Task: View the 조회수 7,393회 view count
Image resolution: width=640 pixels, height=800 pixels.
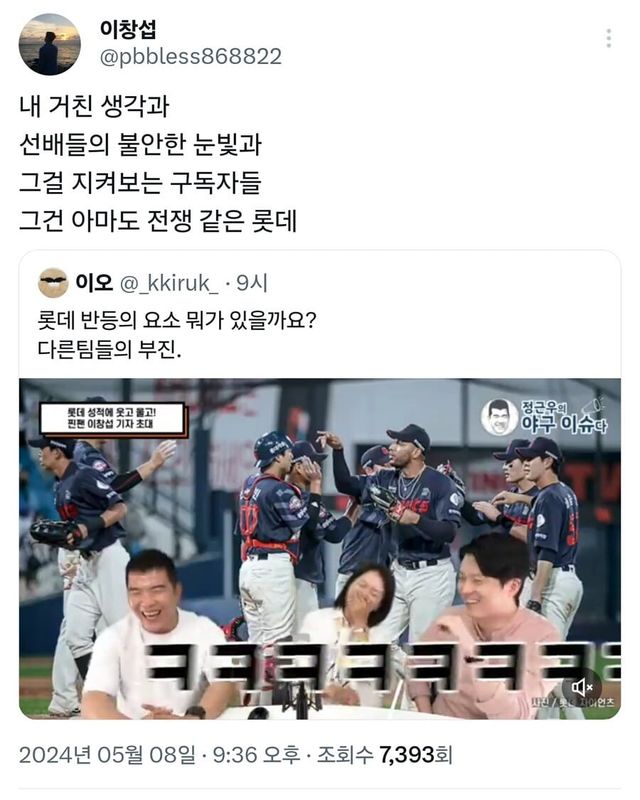Action: coord(385,755)
